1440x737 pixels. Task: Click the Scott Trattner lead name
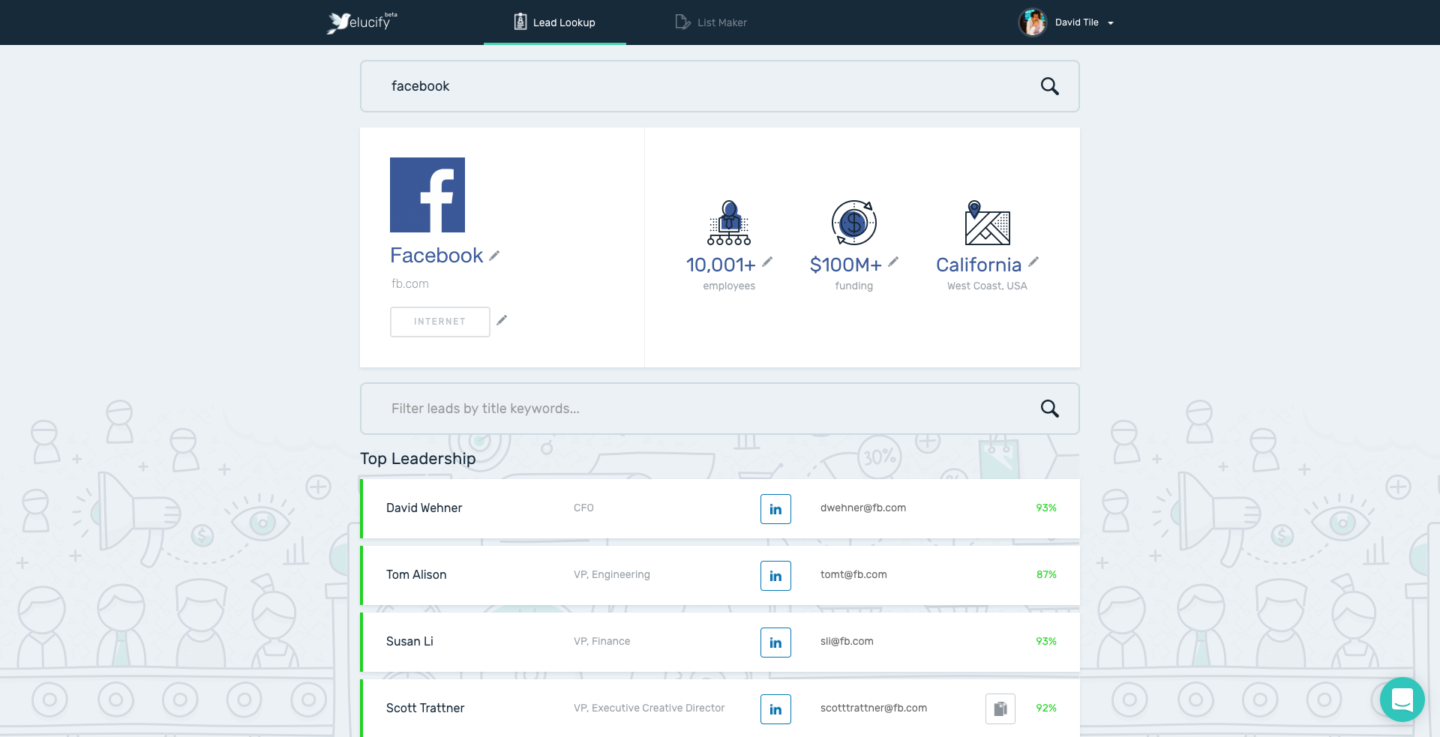pyautogui.click(x=425, y=708)
